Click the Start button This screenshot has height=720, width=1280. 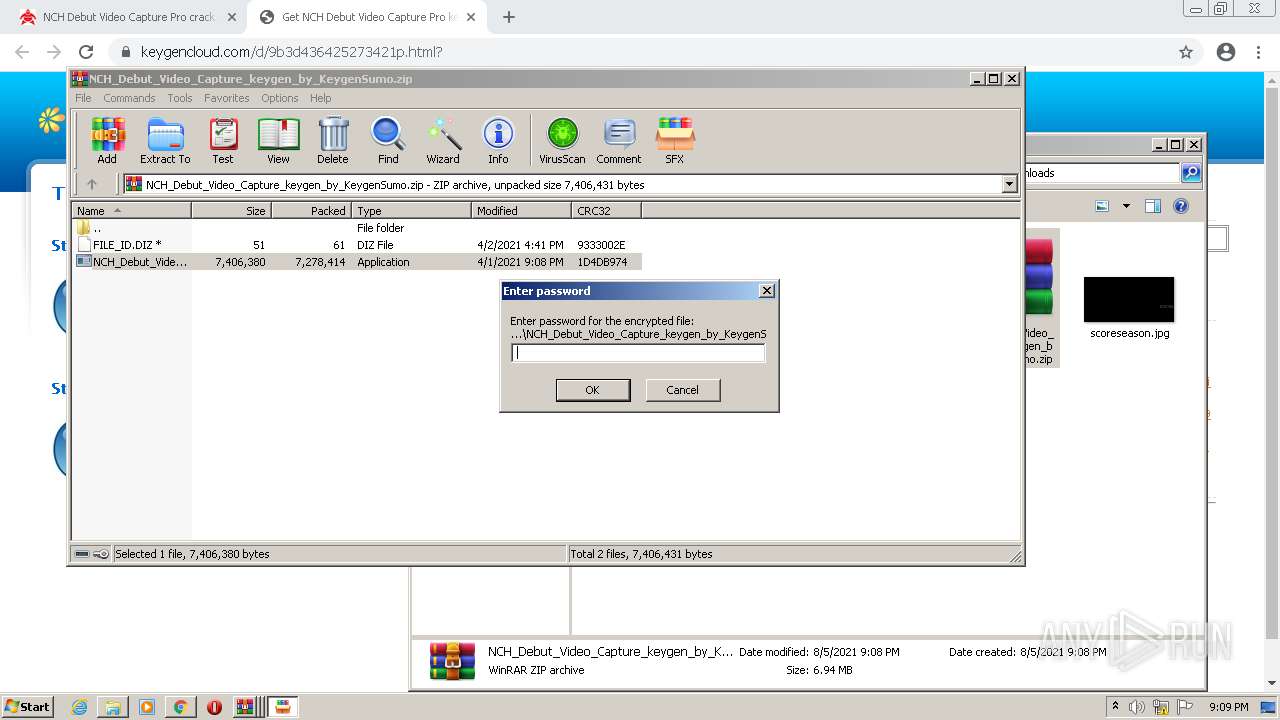click(27, 707)
